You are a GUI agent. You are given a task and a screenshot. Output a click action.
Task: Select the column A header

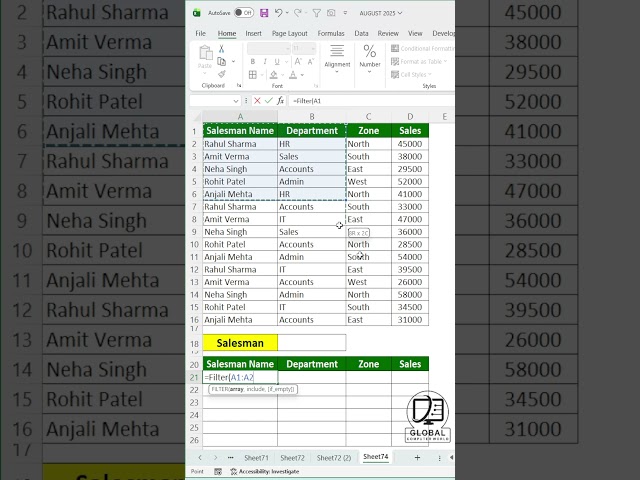(240, 117)
